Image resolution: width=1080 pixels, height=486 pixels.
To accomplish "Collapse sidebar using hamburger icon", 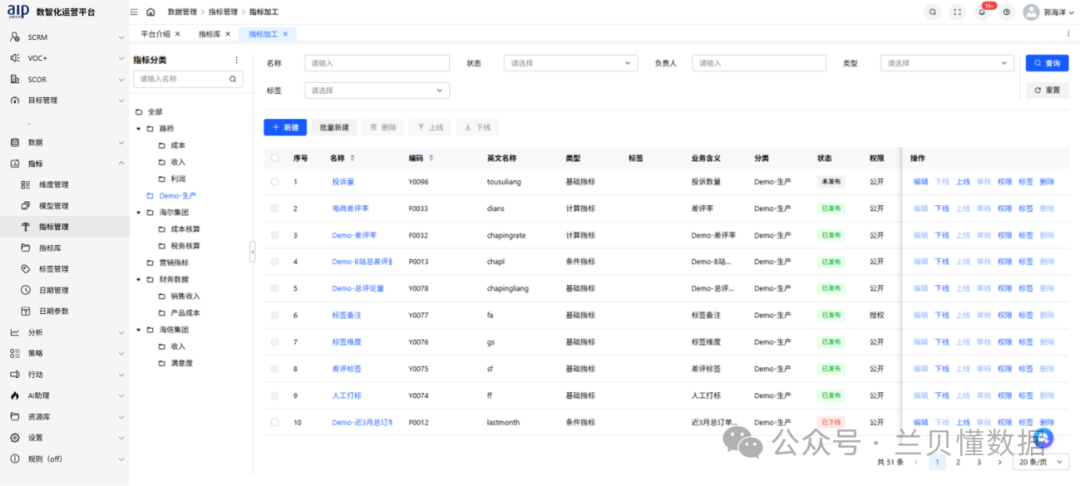I will 134,12.
